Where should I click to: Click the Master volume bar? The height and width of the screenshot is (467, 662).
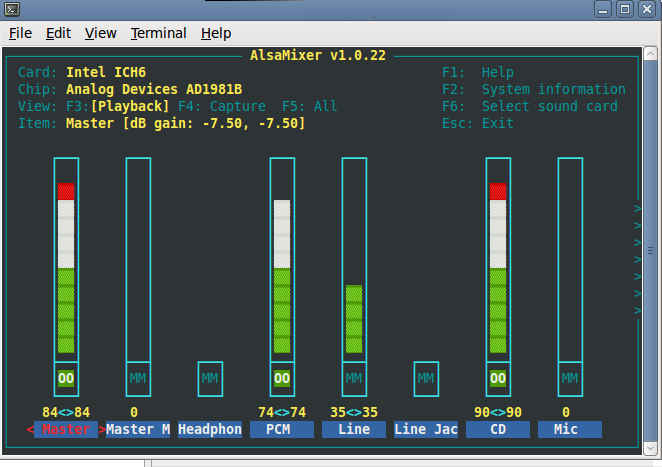(66, 260)
